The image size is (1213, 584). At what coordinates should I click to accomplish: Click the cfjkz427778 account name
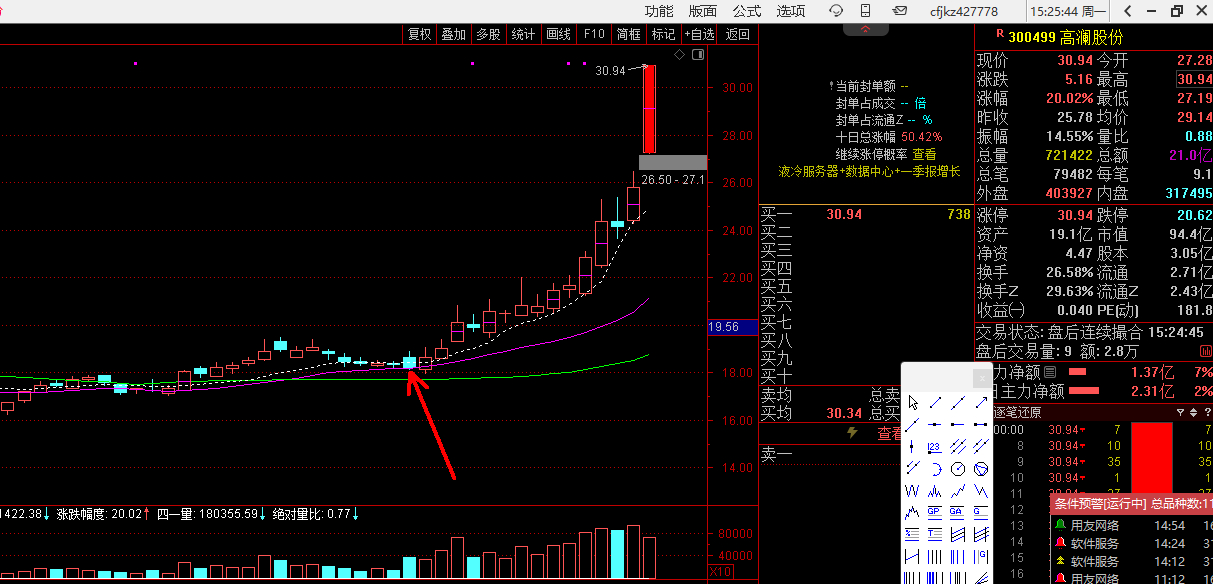click(x=964, y=11)
